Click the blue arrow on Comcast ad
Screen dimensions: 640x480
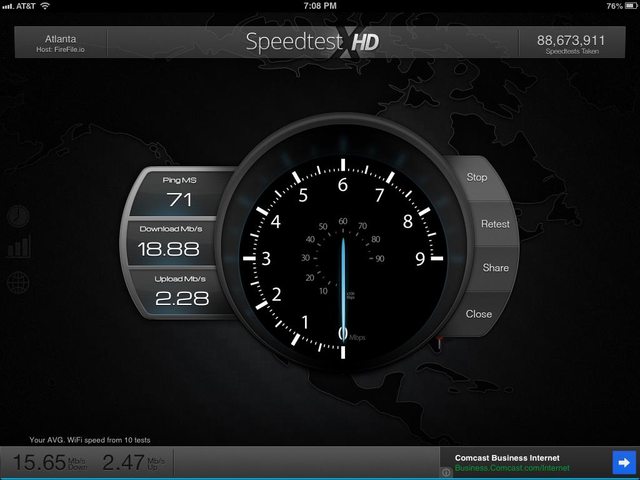point(624,462)
